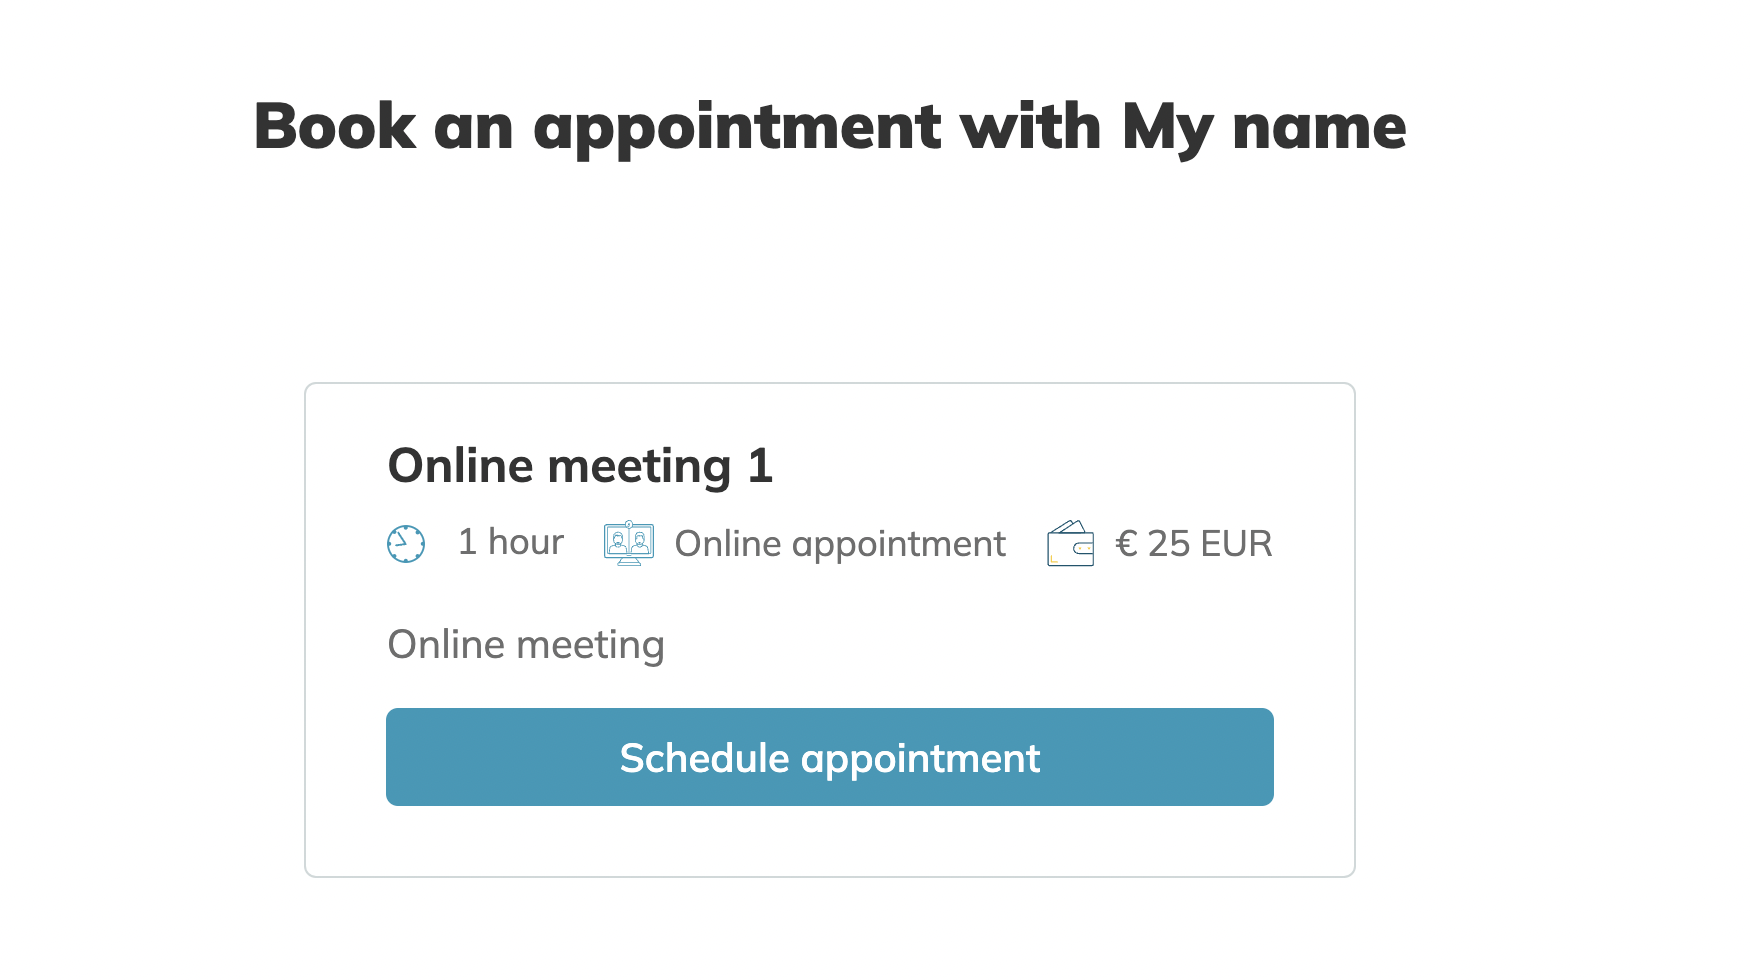Click the number 1 in the card title

point(760,466)
